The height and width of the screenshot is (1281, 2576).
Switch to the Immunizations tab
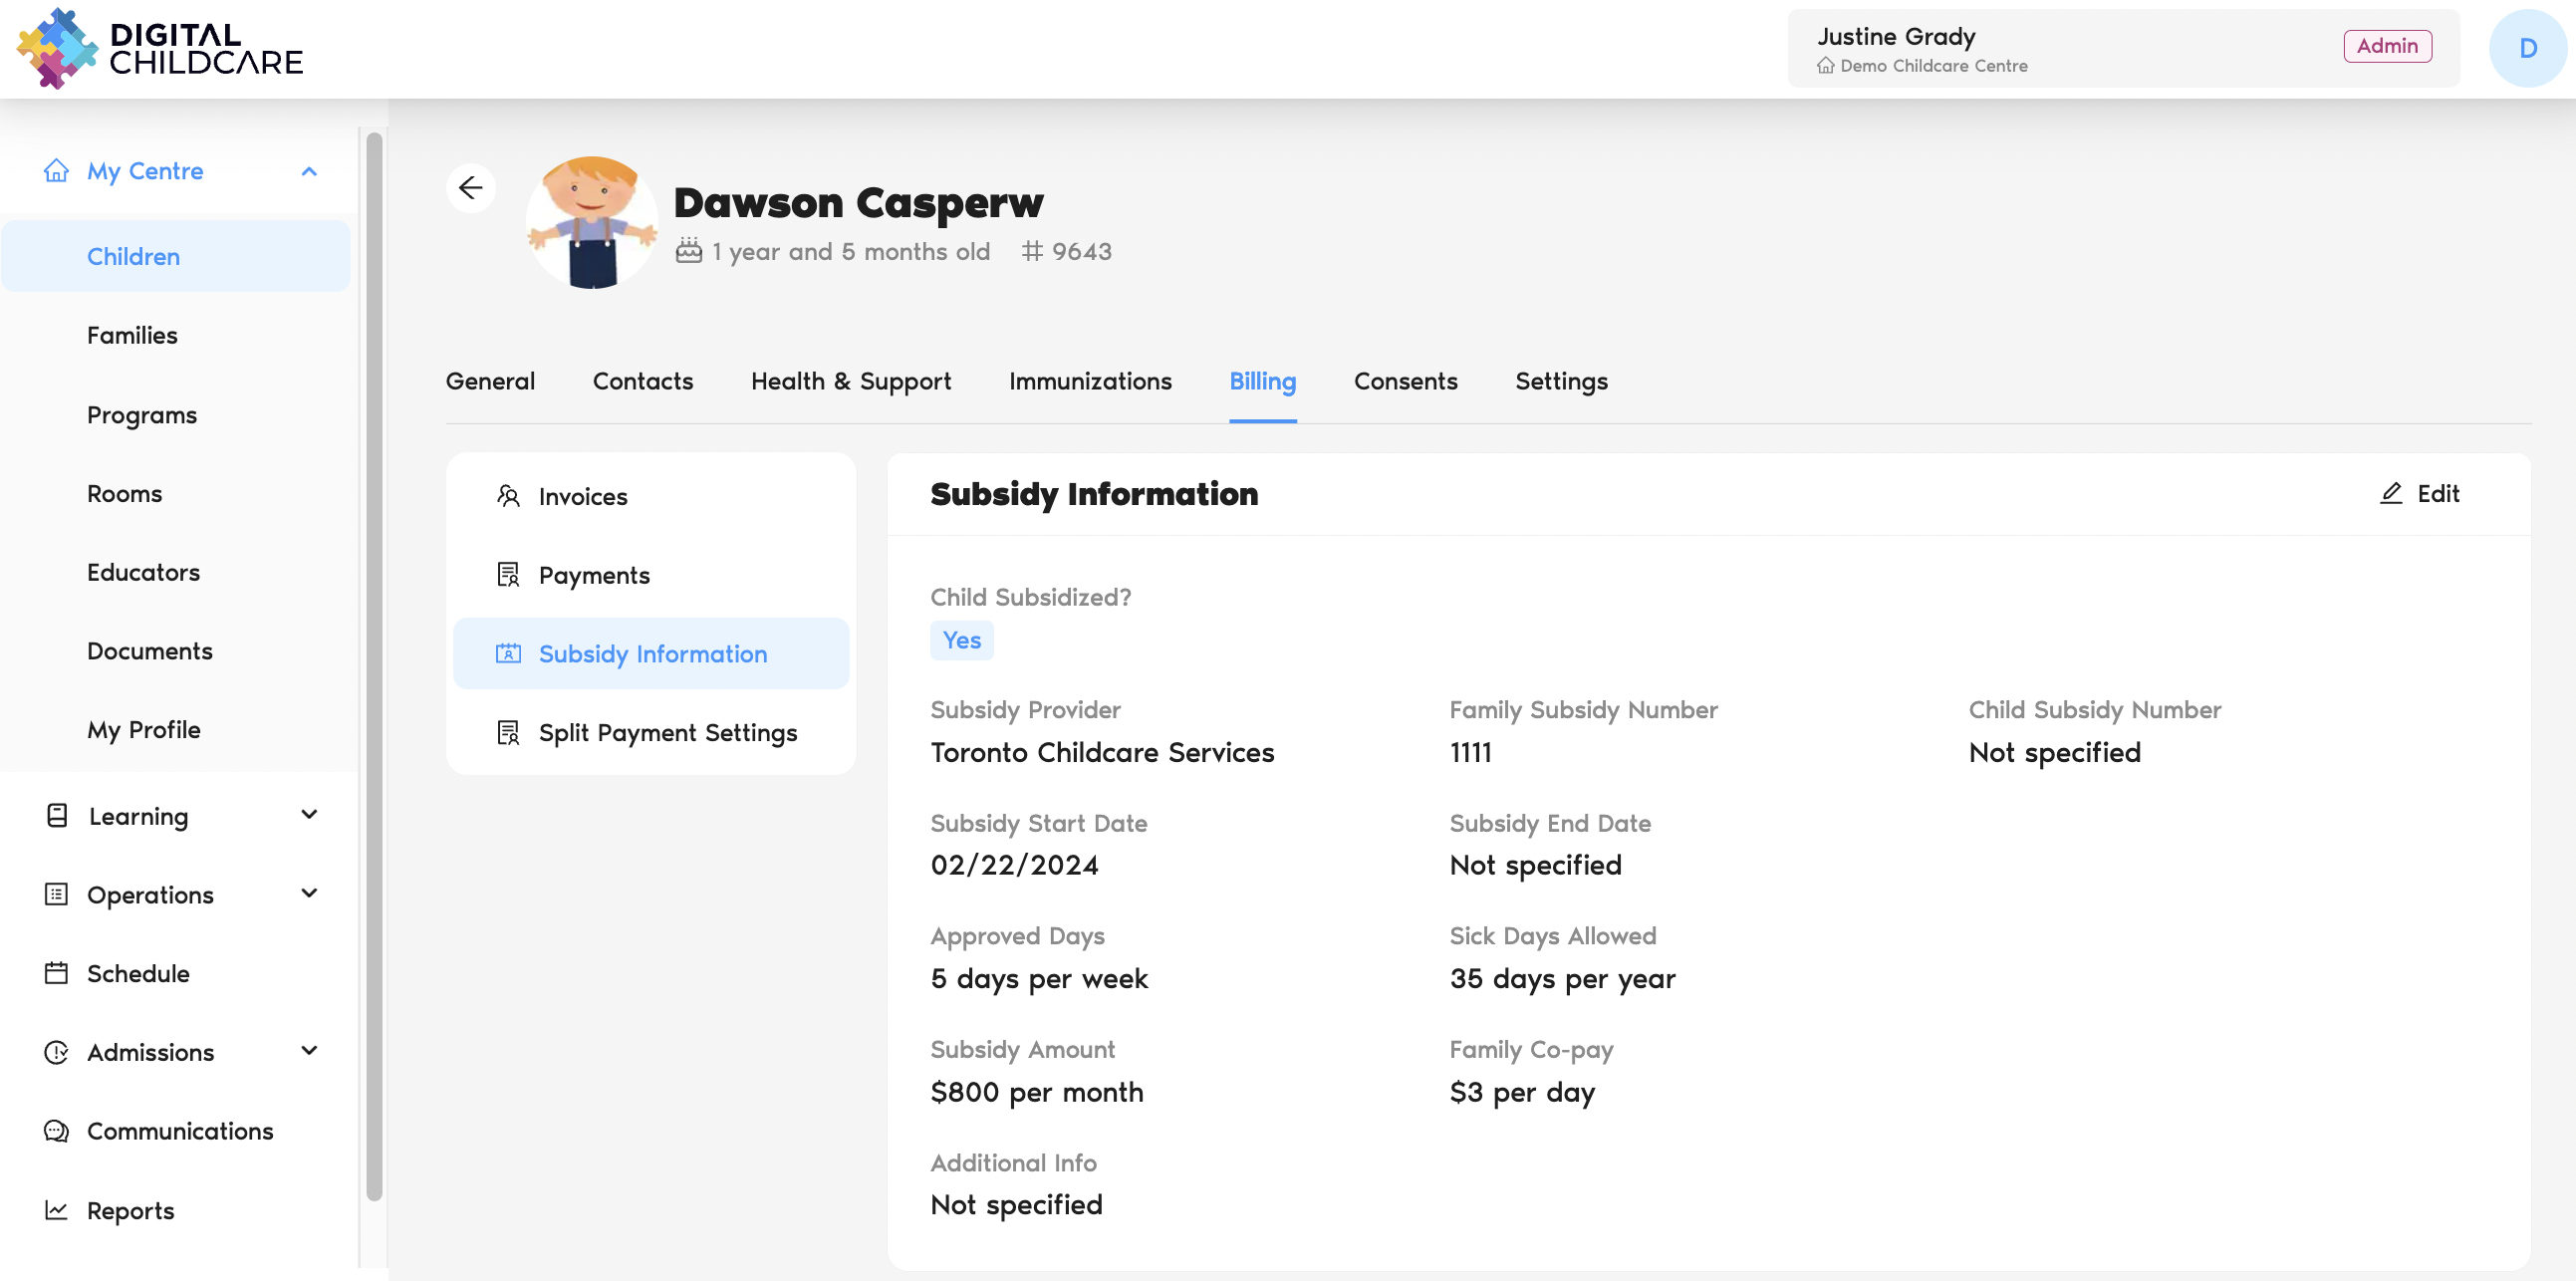pyautogui.click(x=1089, y=381)
